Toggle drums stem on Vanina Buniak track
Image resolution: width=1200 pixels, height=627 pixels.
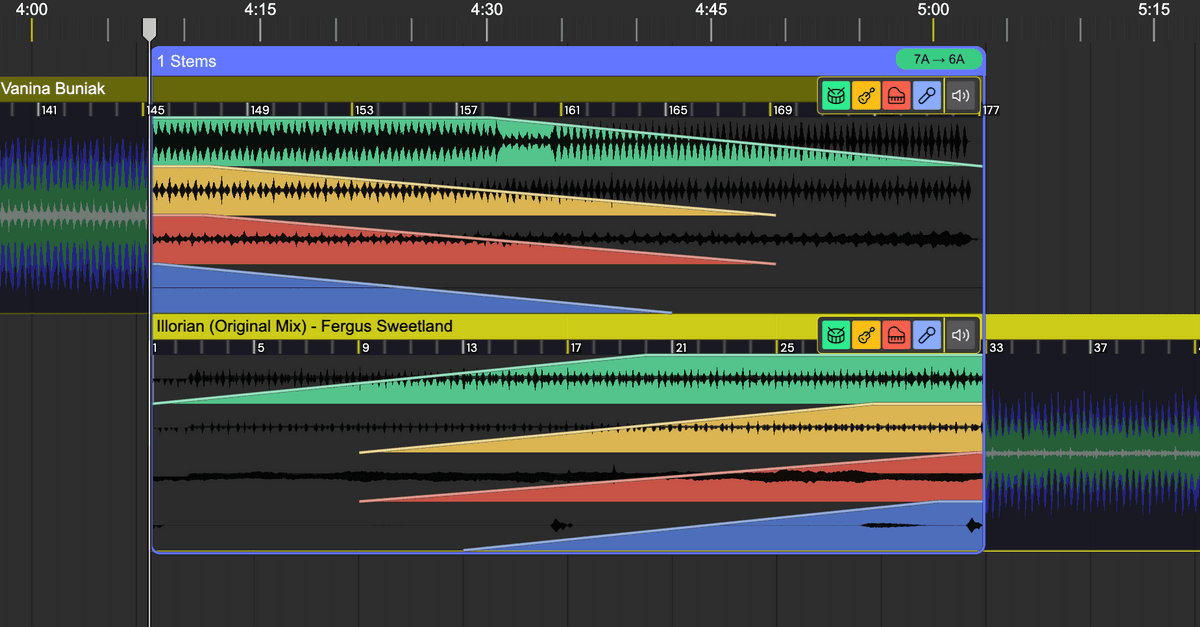835,96
